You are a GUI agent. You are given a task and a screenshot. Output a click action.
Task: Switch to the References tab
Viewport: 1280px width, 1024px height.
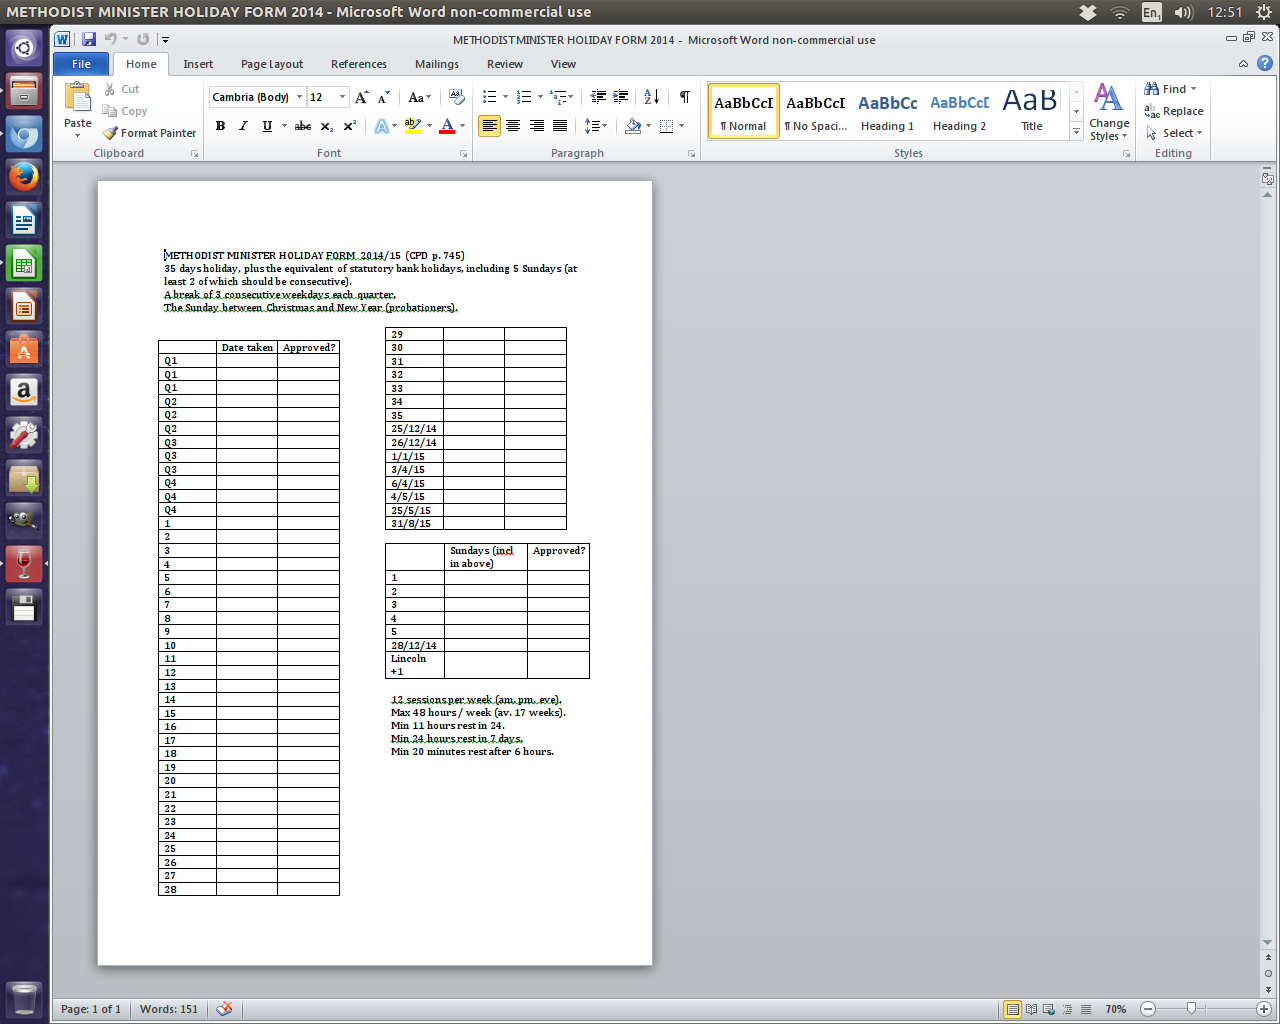[x=359, y=64]
